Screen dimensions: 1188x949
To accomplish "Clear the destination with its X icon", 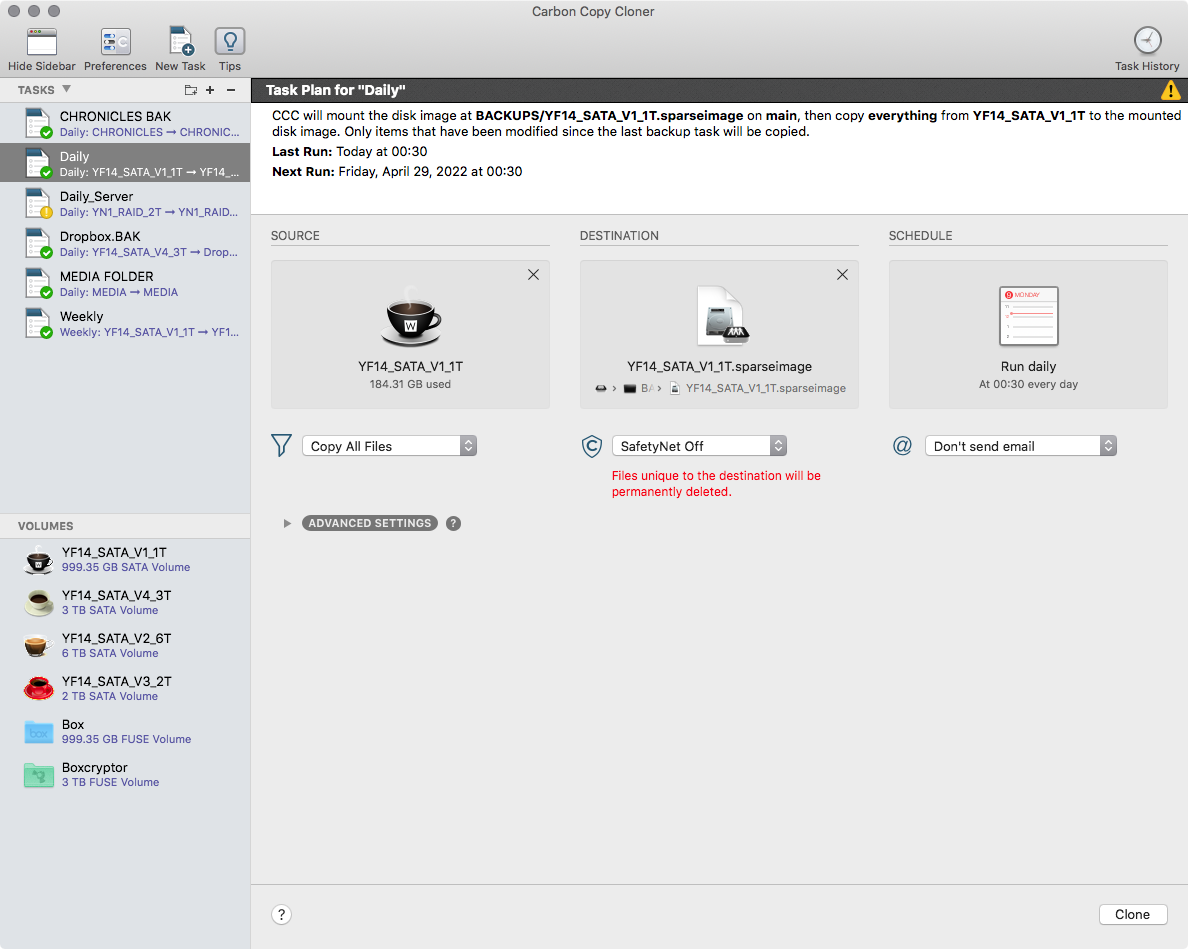I will (x=843, y=275).
